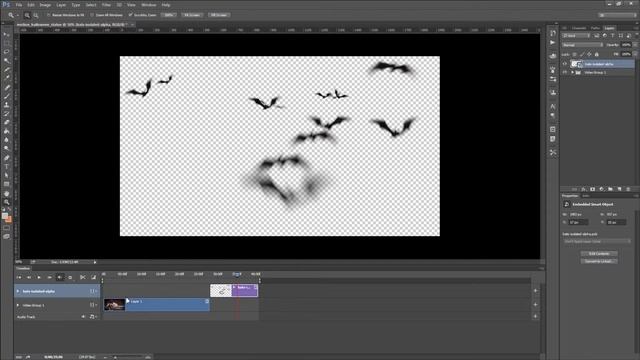
Task: Add media to bats isolated alpha track plus
Action: (536, 291)
